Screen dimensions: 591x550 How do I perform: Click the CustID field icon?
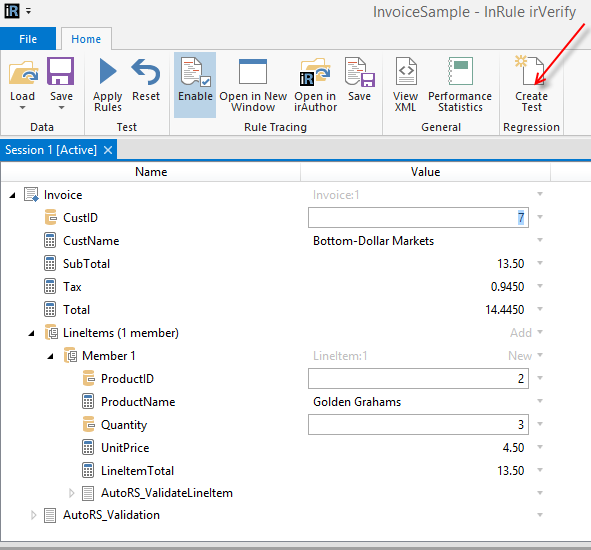(51, 218)
